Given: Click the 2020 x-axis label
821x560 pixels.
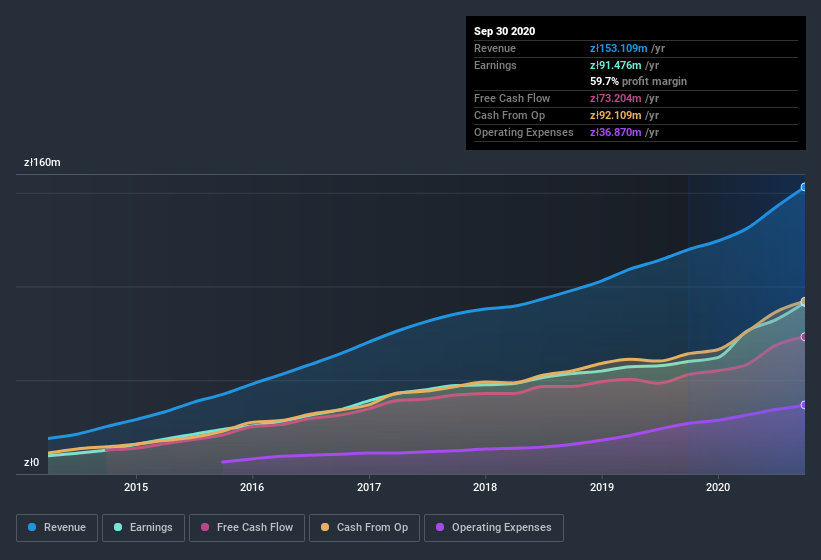Looking at the screenshot, I should tap(718, 487).
